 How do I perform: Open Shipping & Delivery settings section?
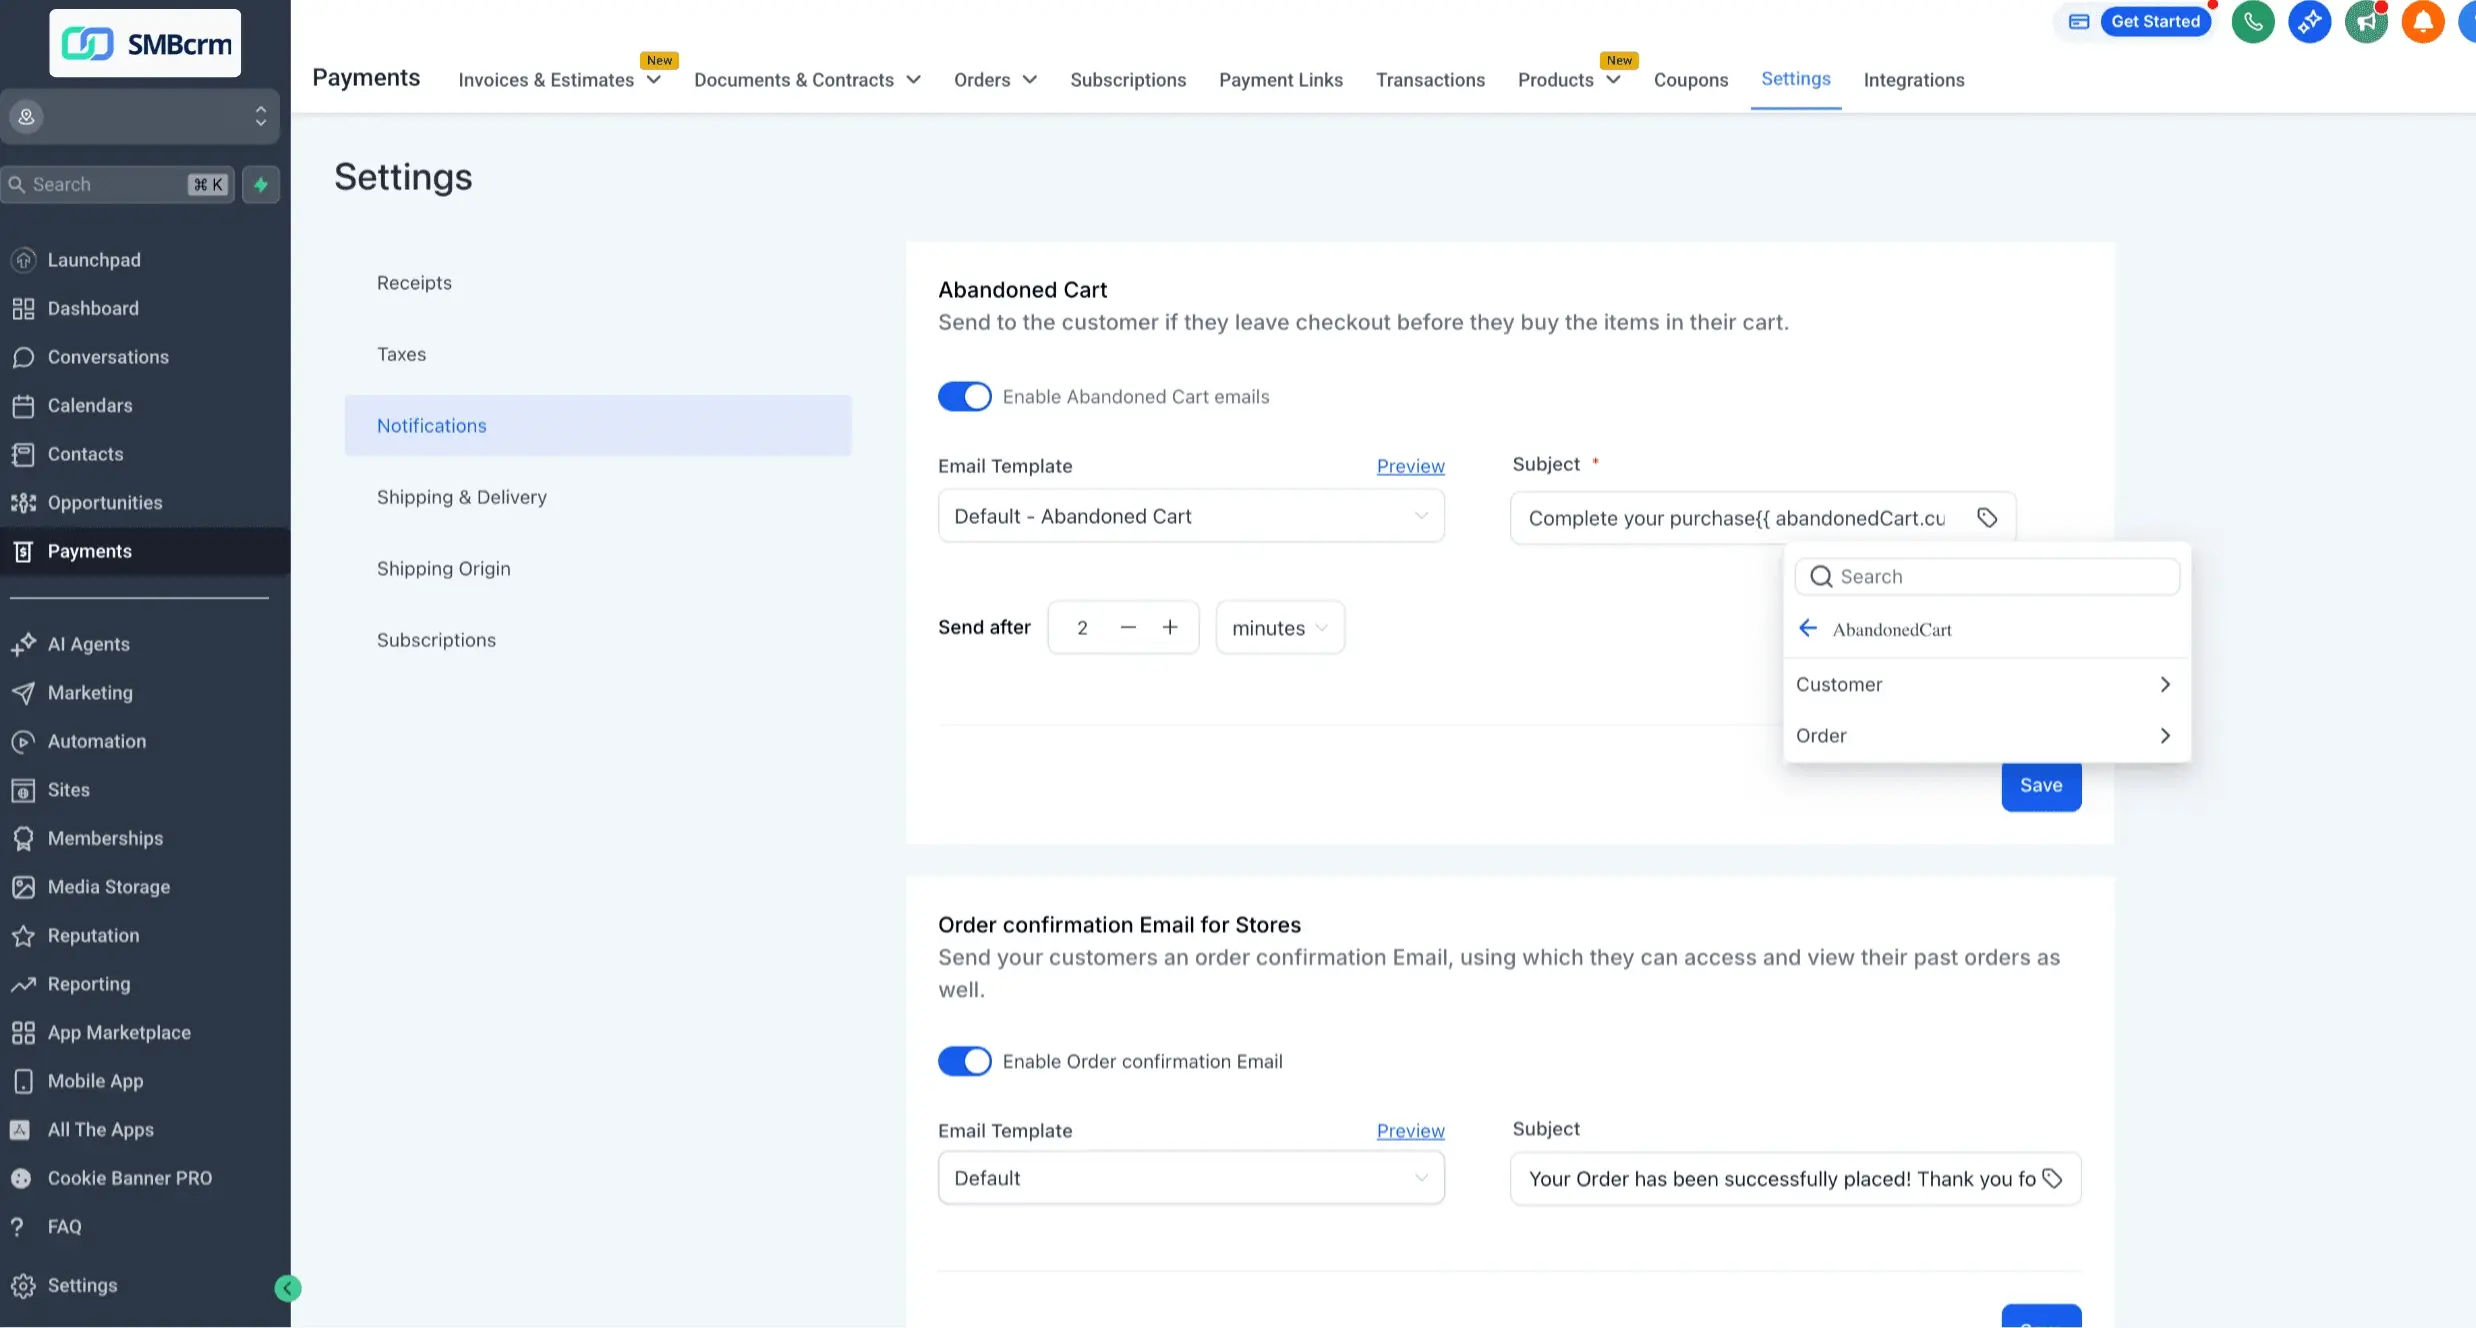pos(598,497)
